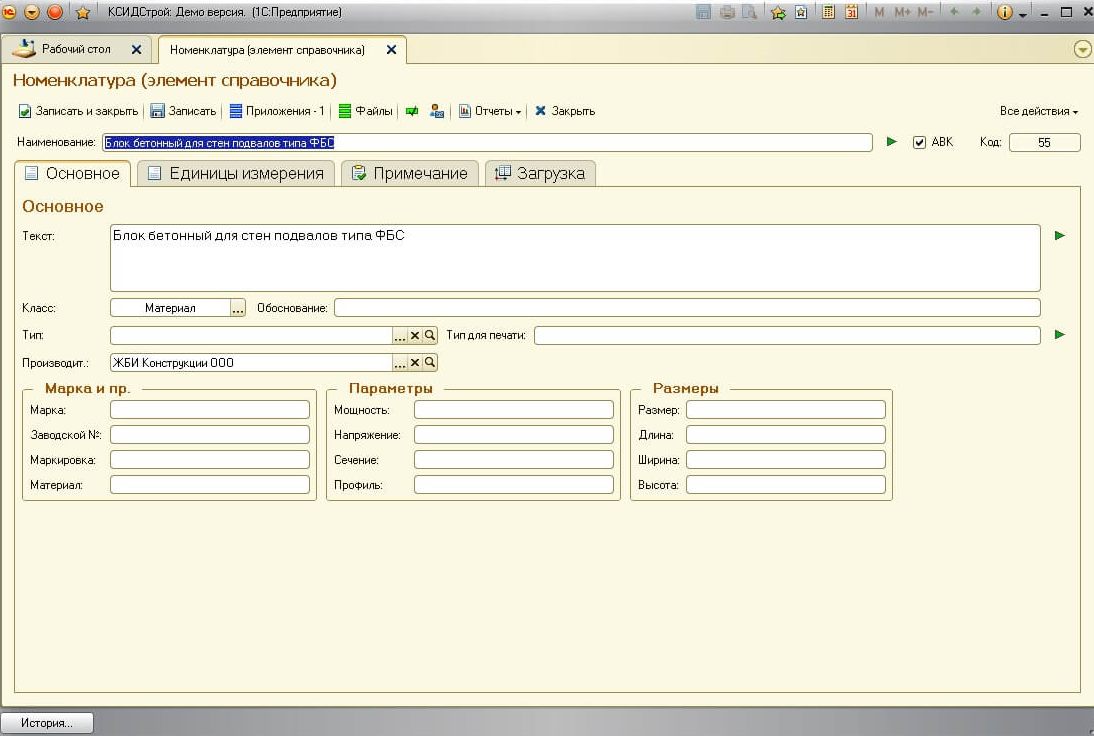Image resolution: width=1094 pixels, height=736 pixels.
Task: Expand the Отчеты dropdown menu
Action: (x=491, y=111)
